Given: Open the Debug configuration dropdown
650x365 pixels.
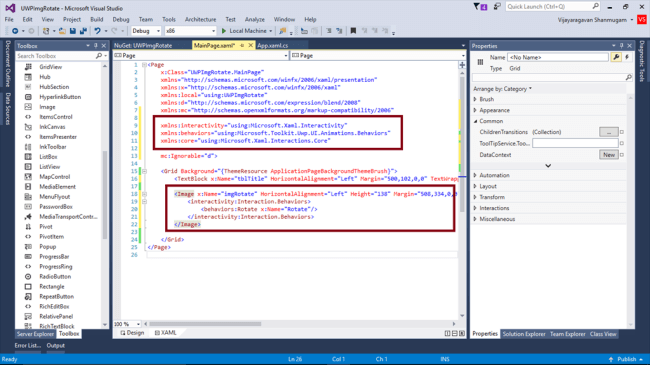Looking at the screenshot, I should [146, 31].
